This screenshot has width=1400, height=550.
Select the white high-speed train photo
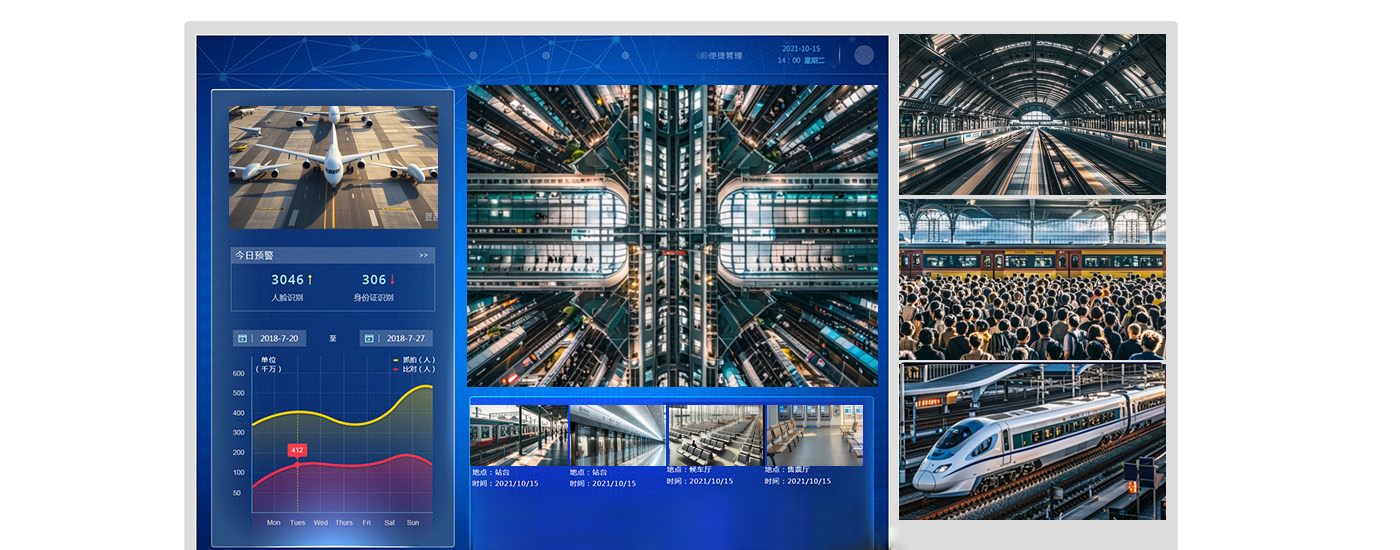[1032, 442]
